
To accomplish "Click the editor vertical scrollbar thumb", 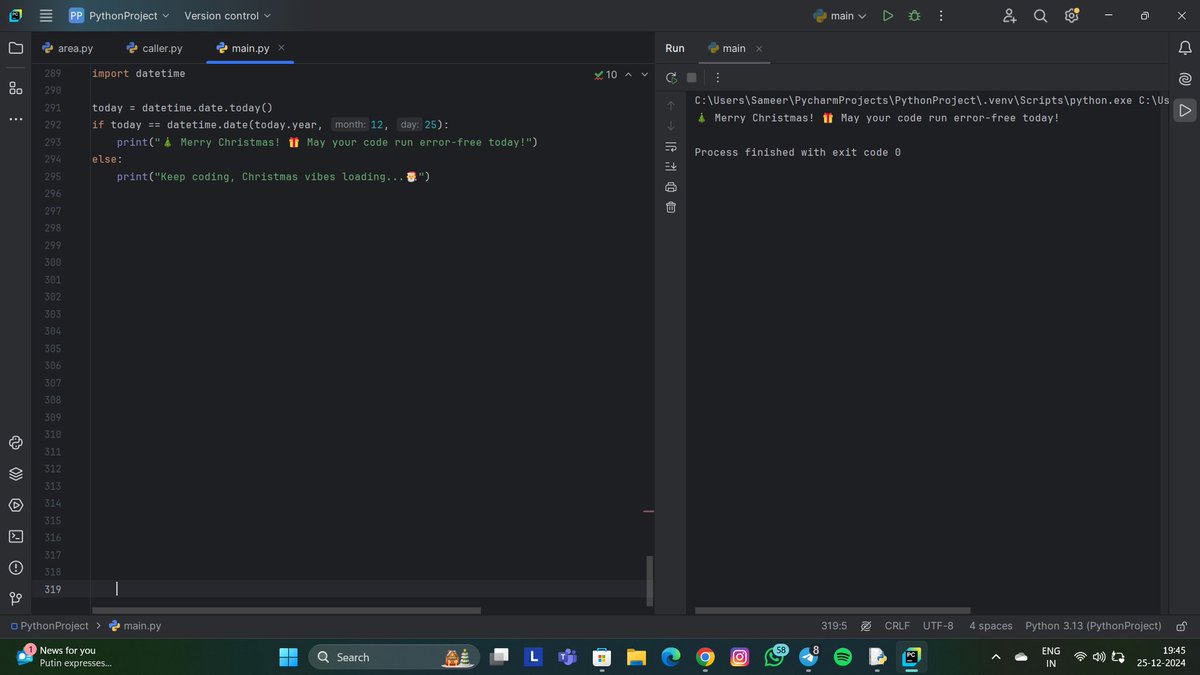I will point(649,581).
